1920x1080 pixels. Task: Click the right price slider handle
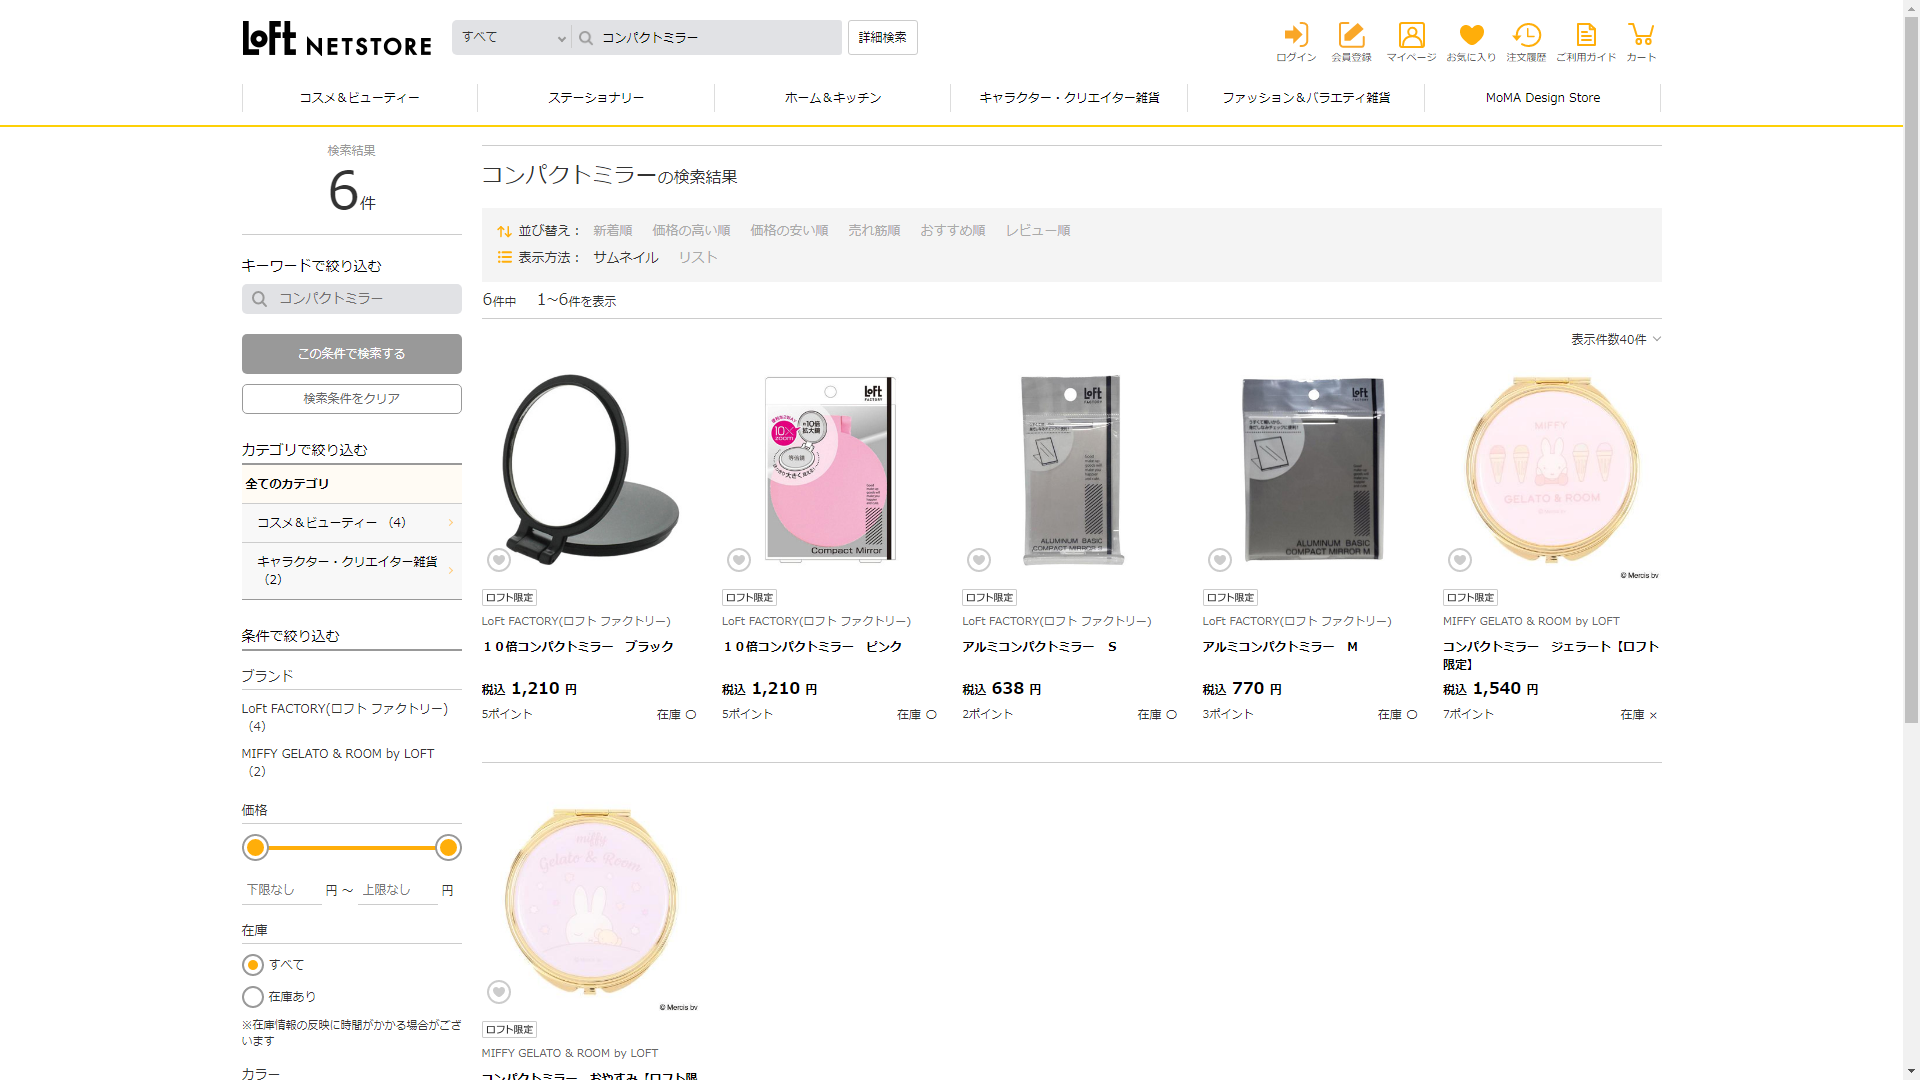[448, 848]
